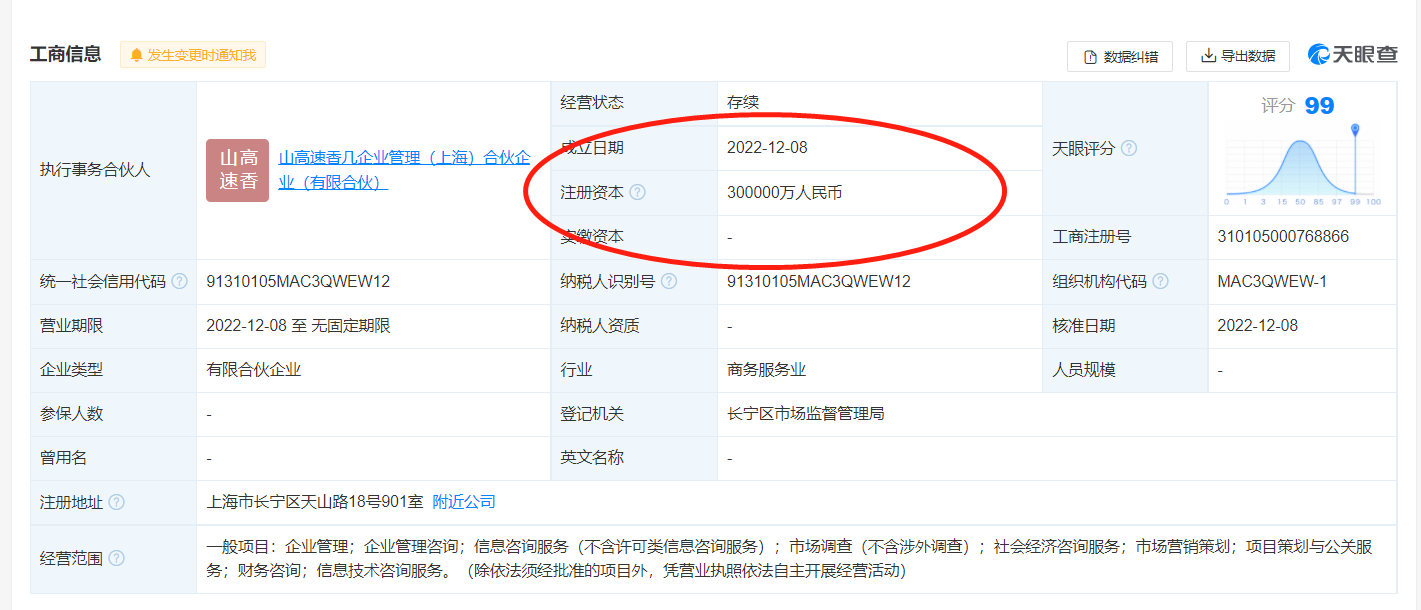
Task: Click the 山高速香 company logo thumbnail
Action: click(237, 170)
